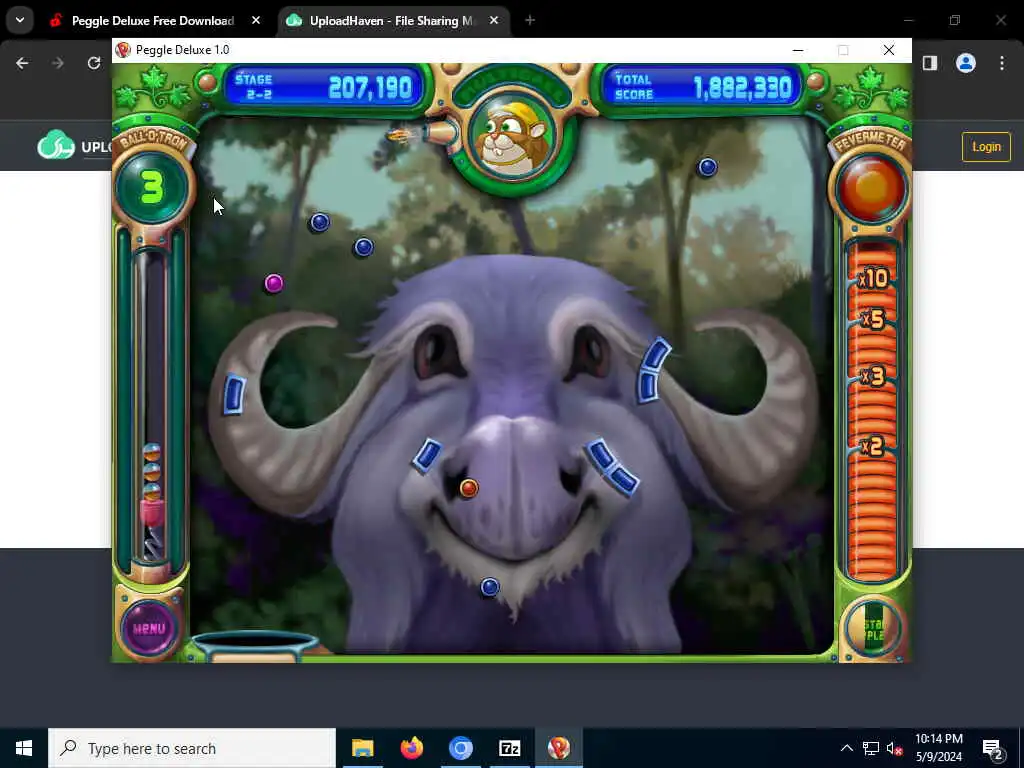Open the Windows Start menu

(x=24, y=748)
